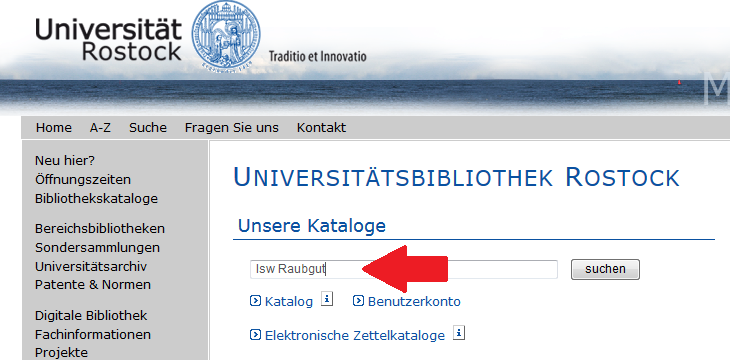730x360 pixels.
Task: Open Bibliothekskataloge in the sidebar
Action: coord(96,199)
